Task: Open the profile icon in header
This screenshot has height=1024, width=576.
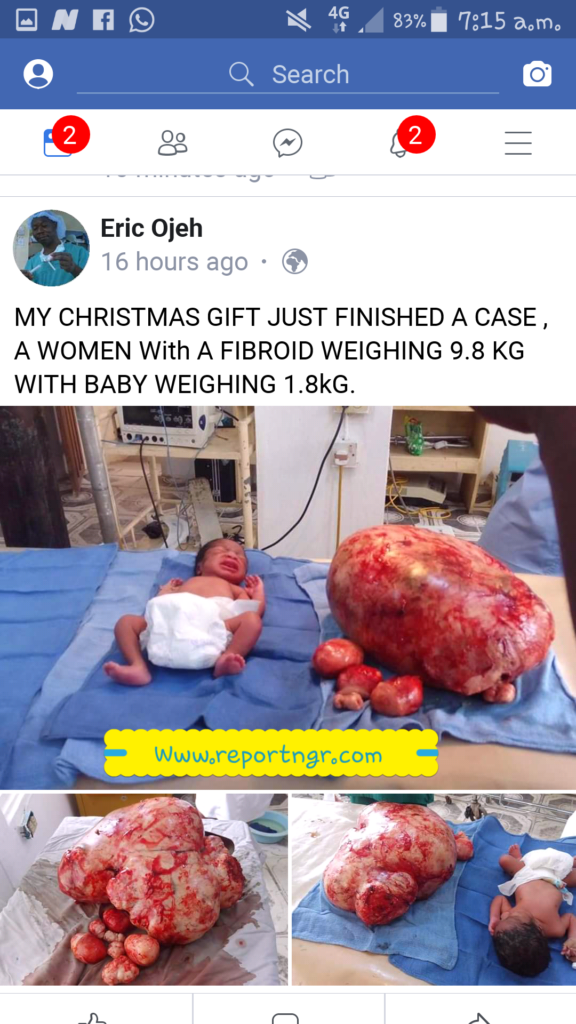Action: pyautogui.click(x=38, y=74)
